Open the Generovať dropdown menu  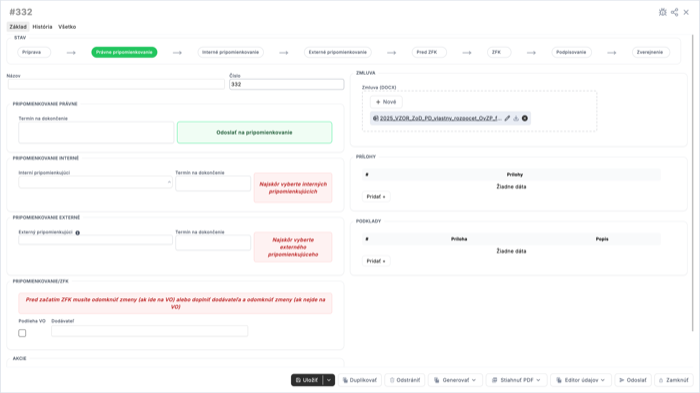(455, 380)
